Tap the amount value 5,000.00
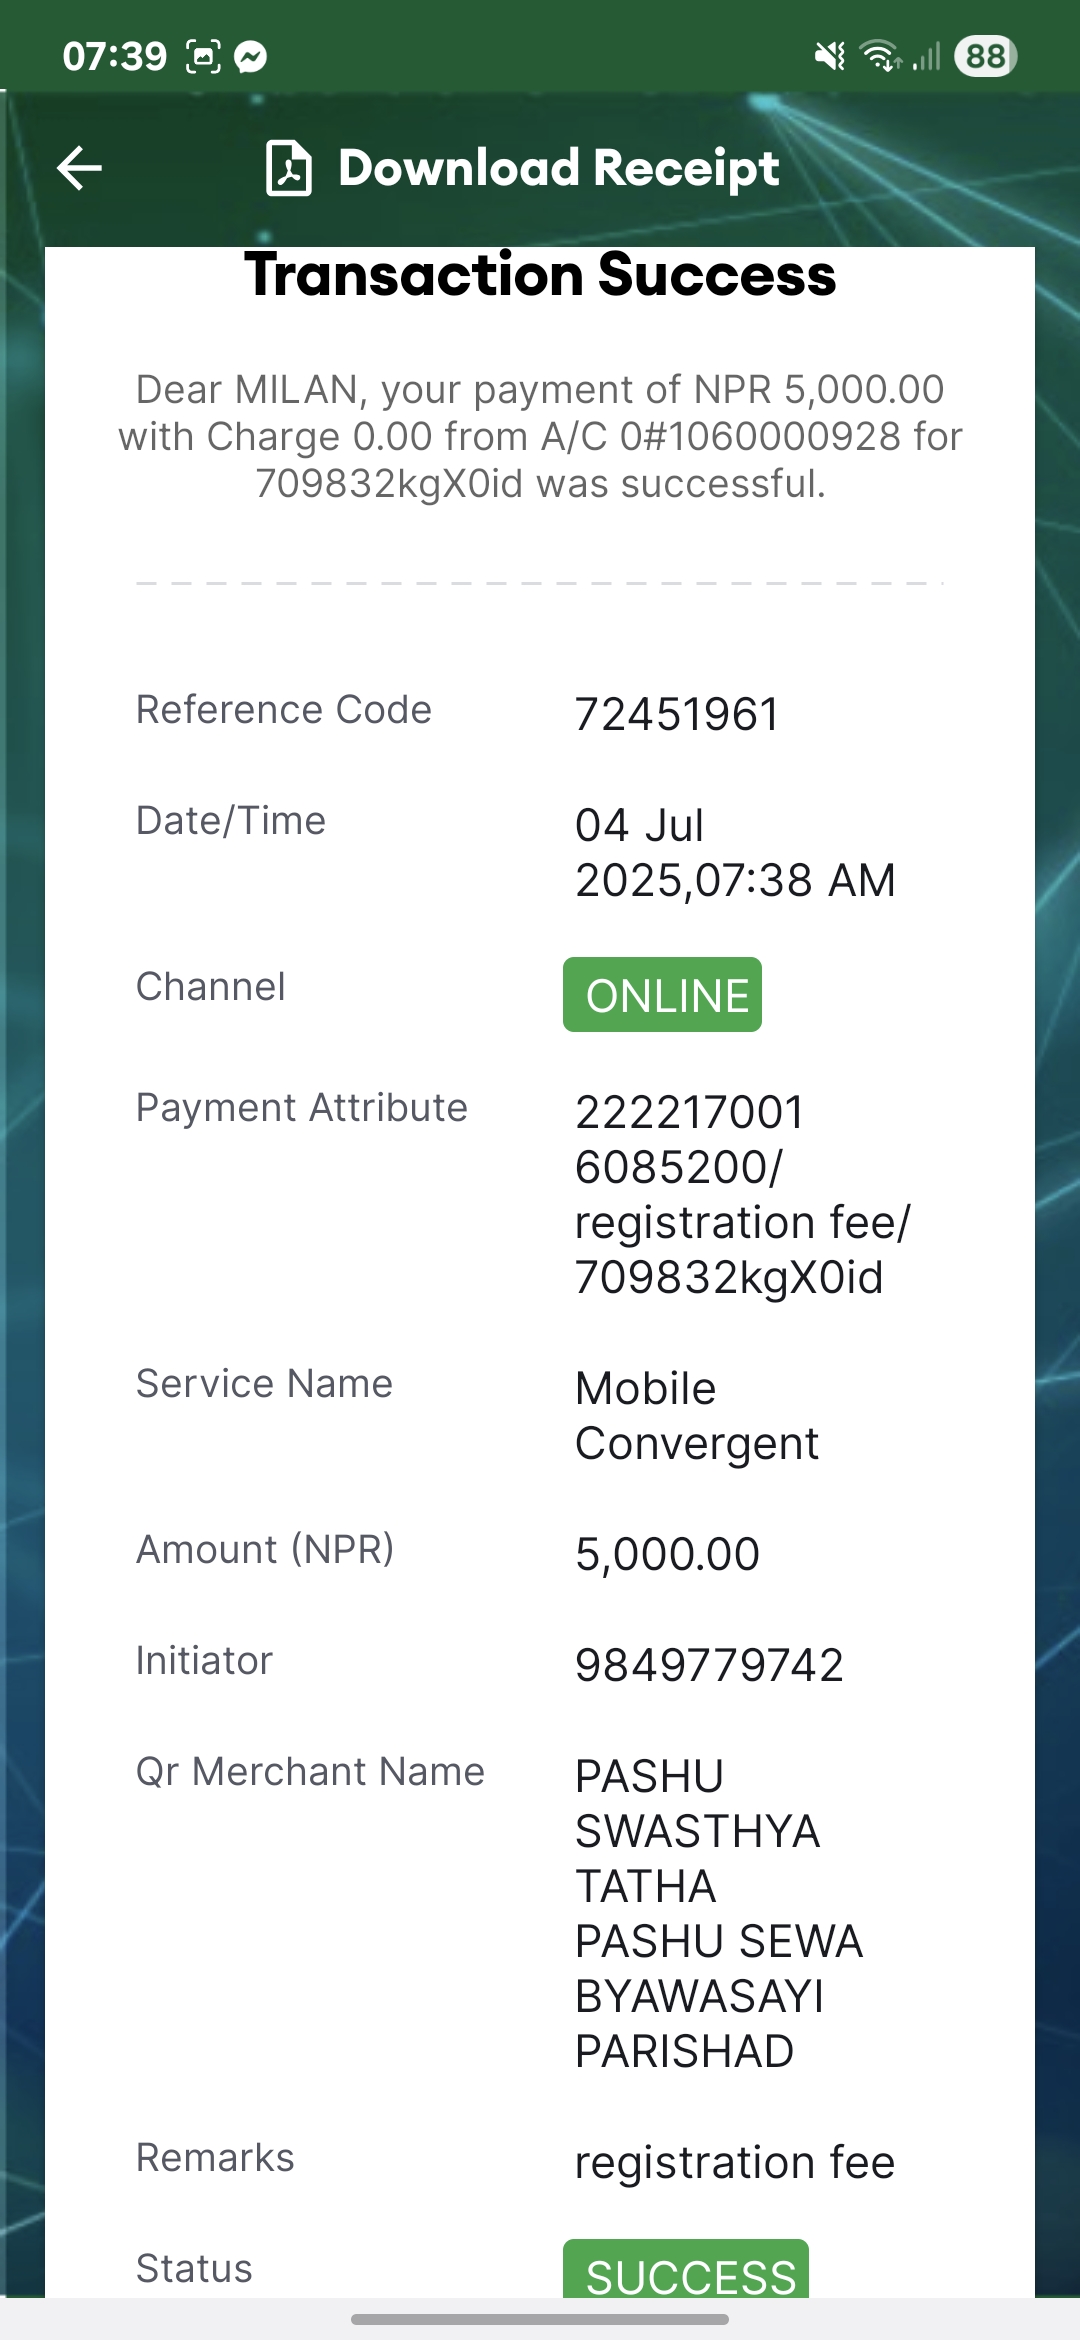This screenshot has height=2340, width=1080. click(x=667, y=1555)
